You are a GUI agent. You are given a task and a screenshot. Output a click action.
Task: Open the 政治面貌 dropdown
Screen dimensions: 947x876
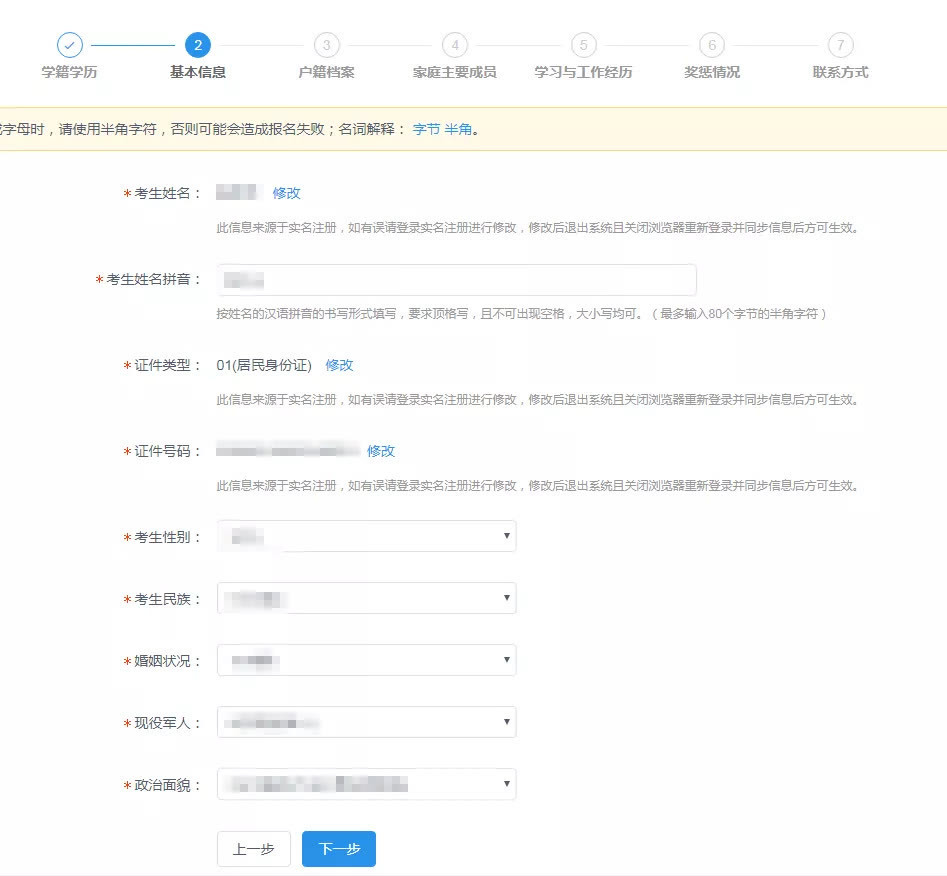pyautogui.click(x=366, y=784)
